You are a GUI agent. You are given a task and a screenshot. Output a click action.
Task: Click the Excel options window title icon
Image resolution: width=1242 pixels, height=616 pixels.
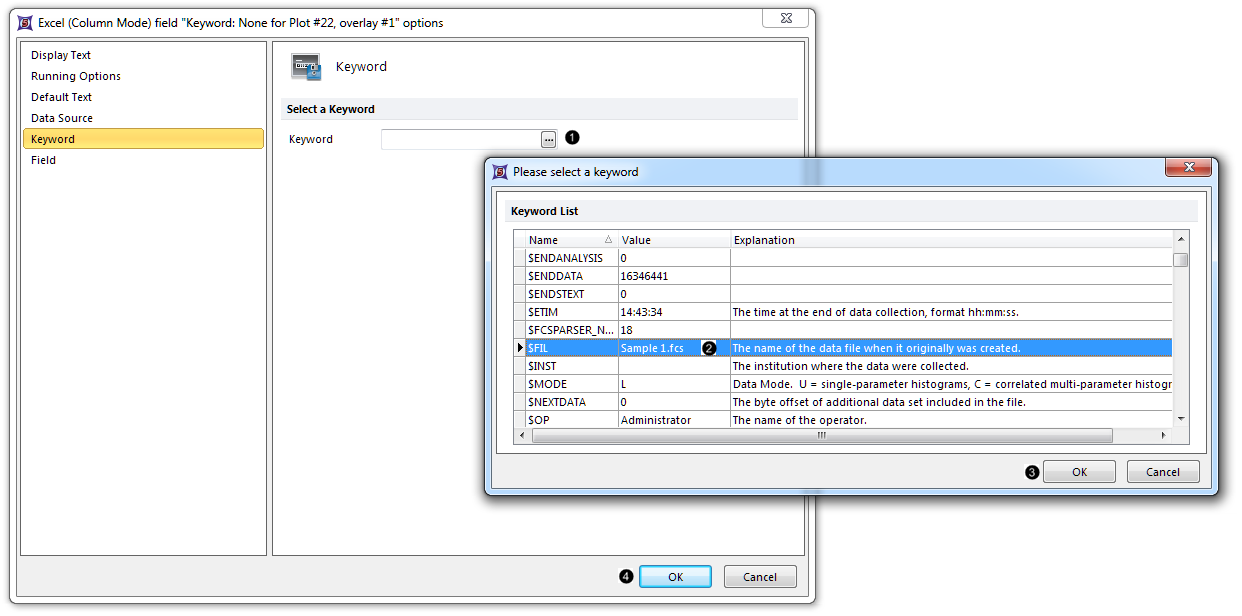point(26,22)
